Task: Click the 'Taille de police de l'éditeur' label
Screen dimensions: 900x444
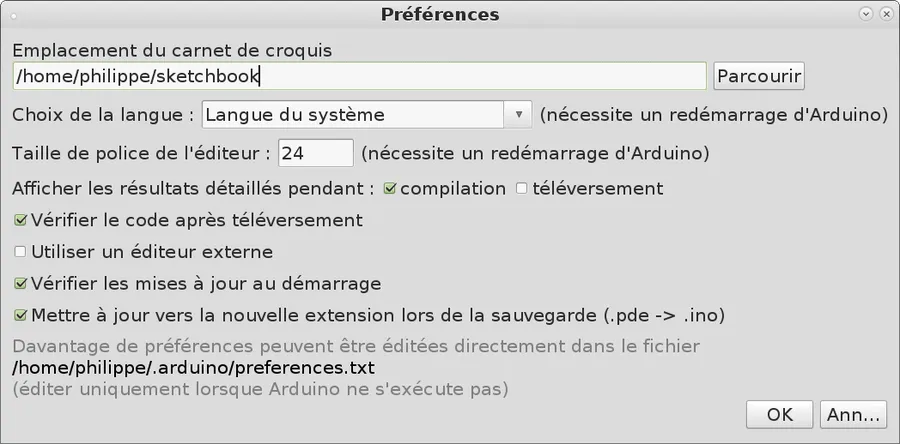Action: tap(141, 154)
